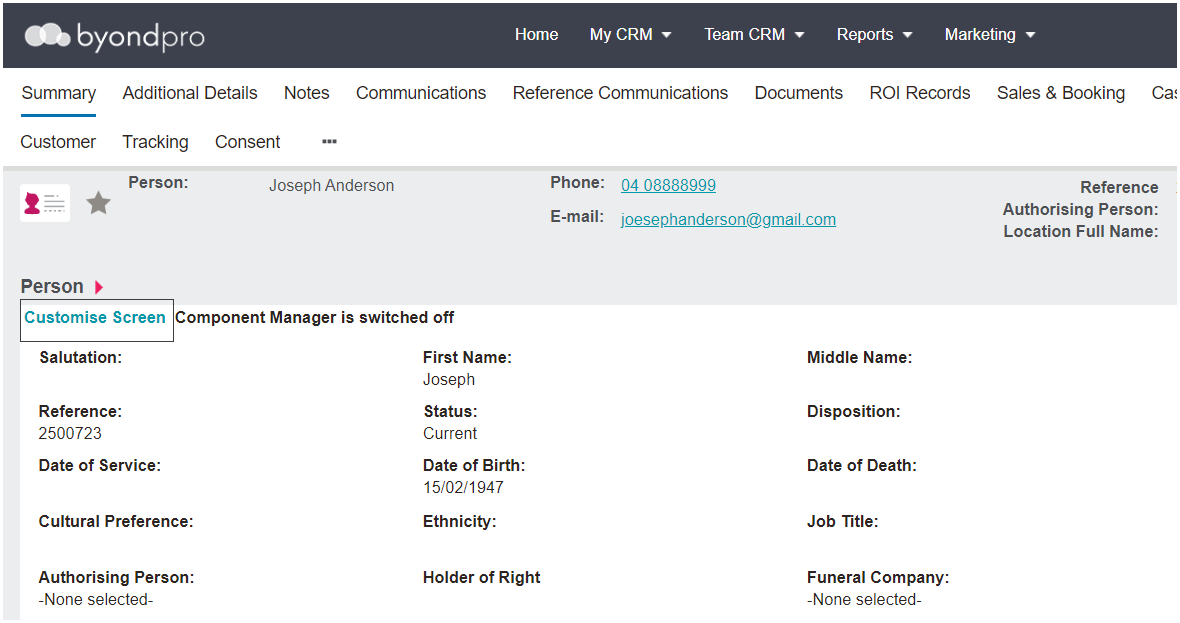Open the Documents tab
1180x623 pixels.
tap(798, 93)
